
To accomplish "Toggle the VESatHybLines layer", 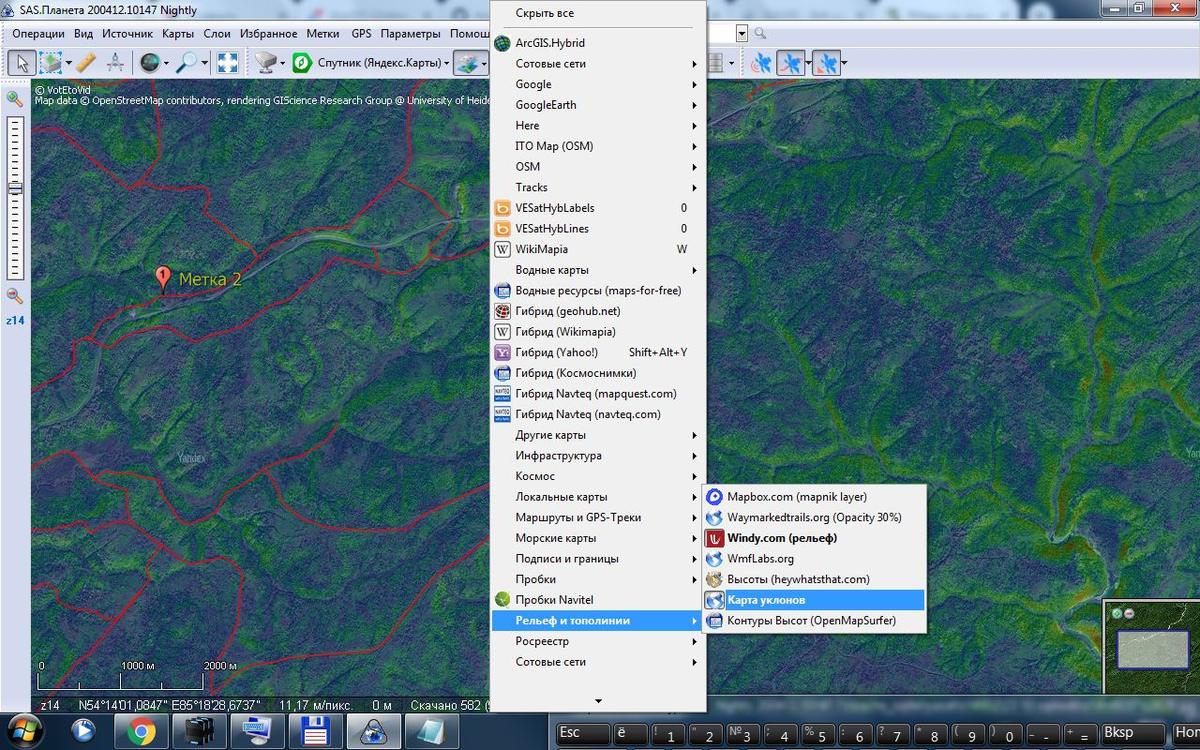I will pos(598,229).
